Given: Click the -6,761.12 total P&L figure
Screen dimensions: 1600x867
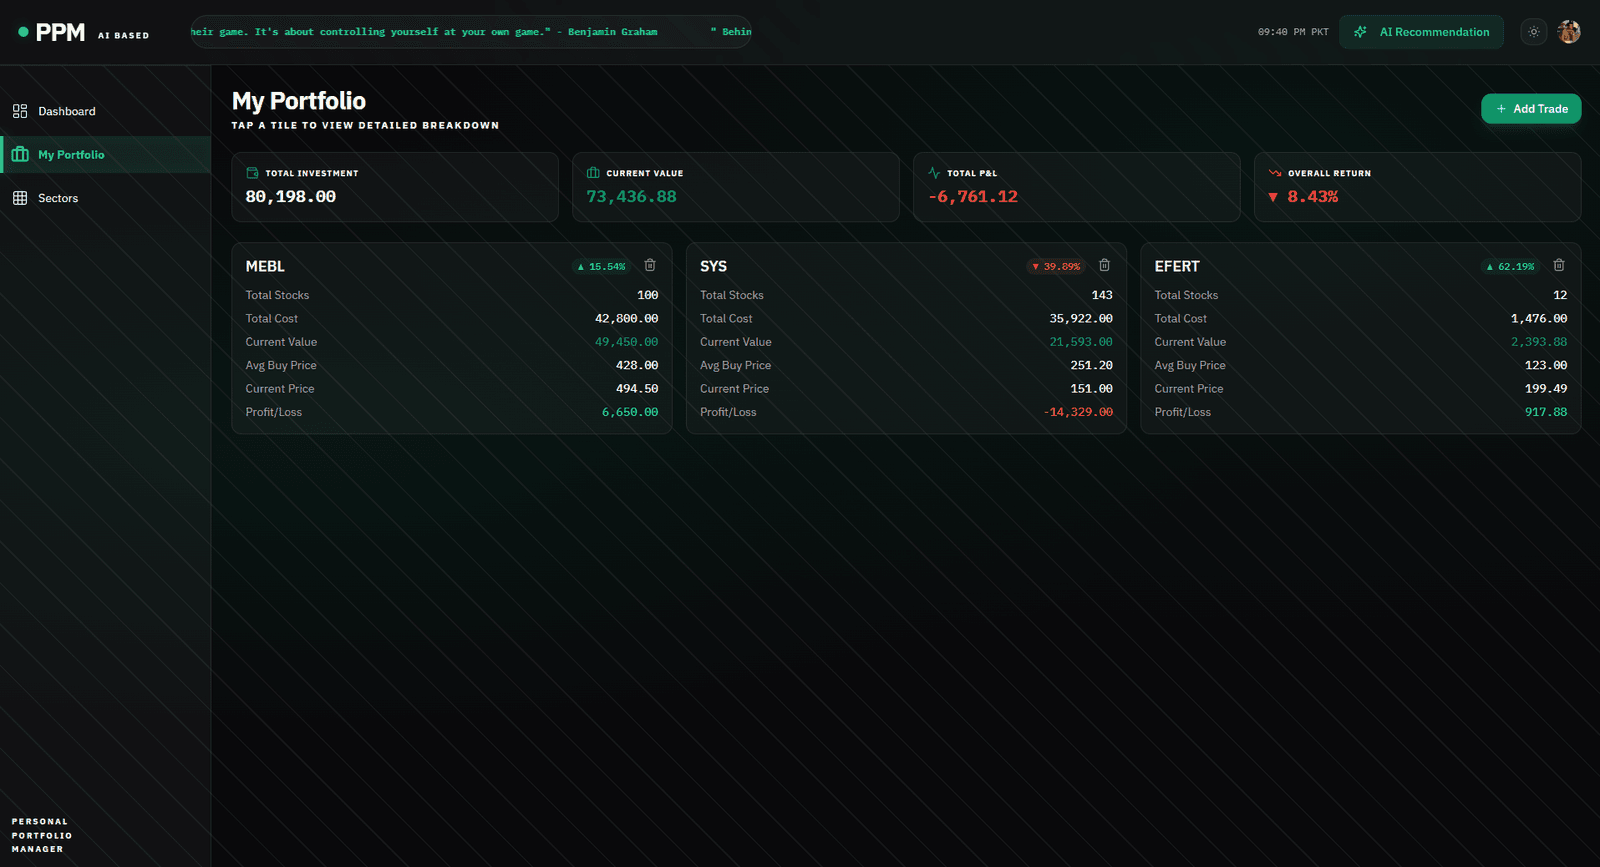Looking at the screenshot, I should [x=973, y=197].
